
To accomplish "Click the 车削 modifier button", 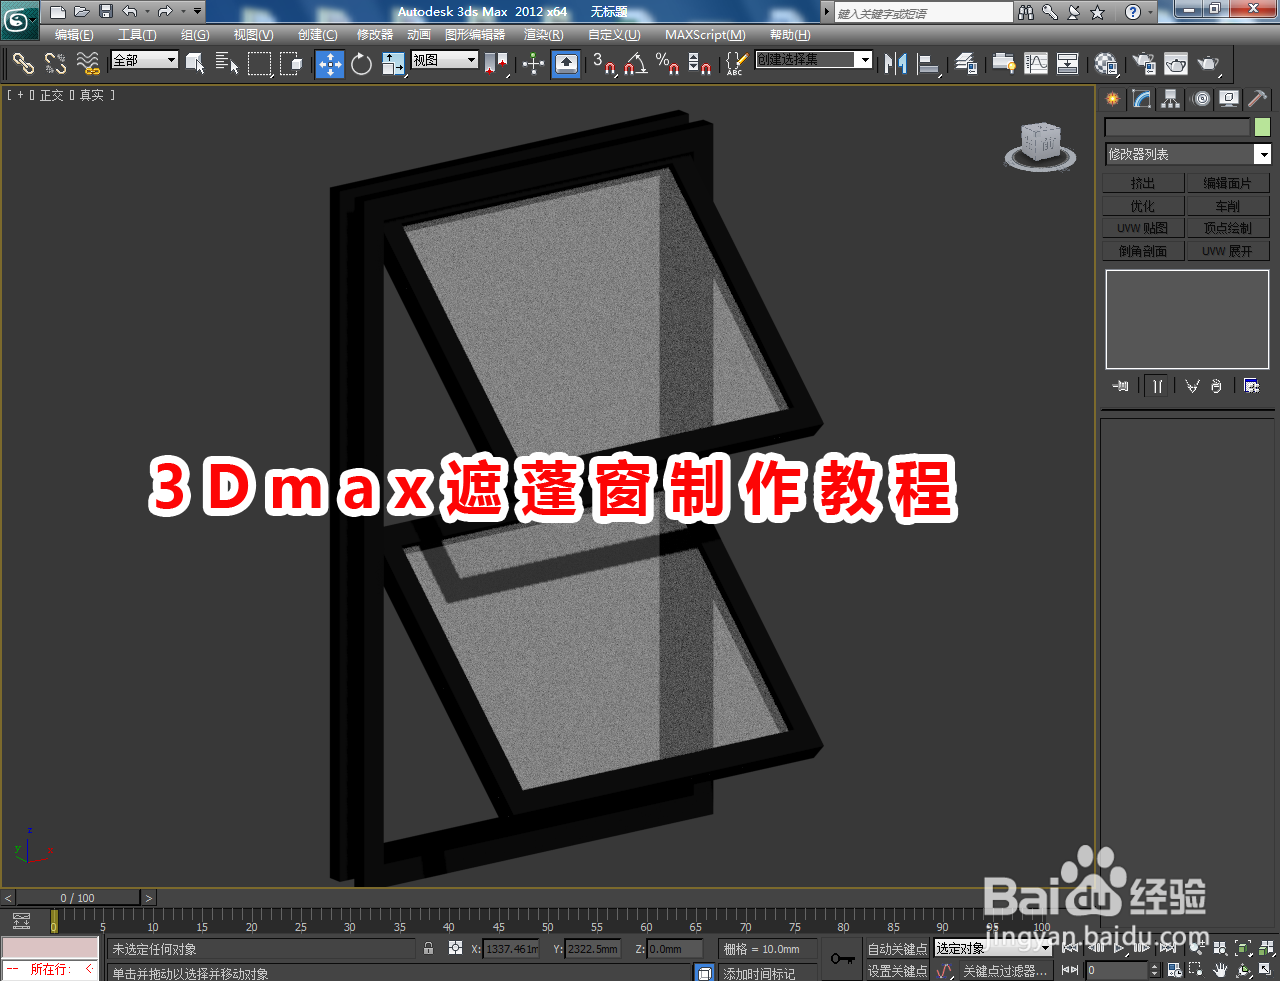I will (x=1227, y=206).
